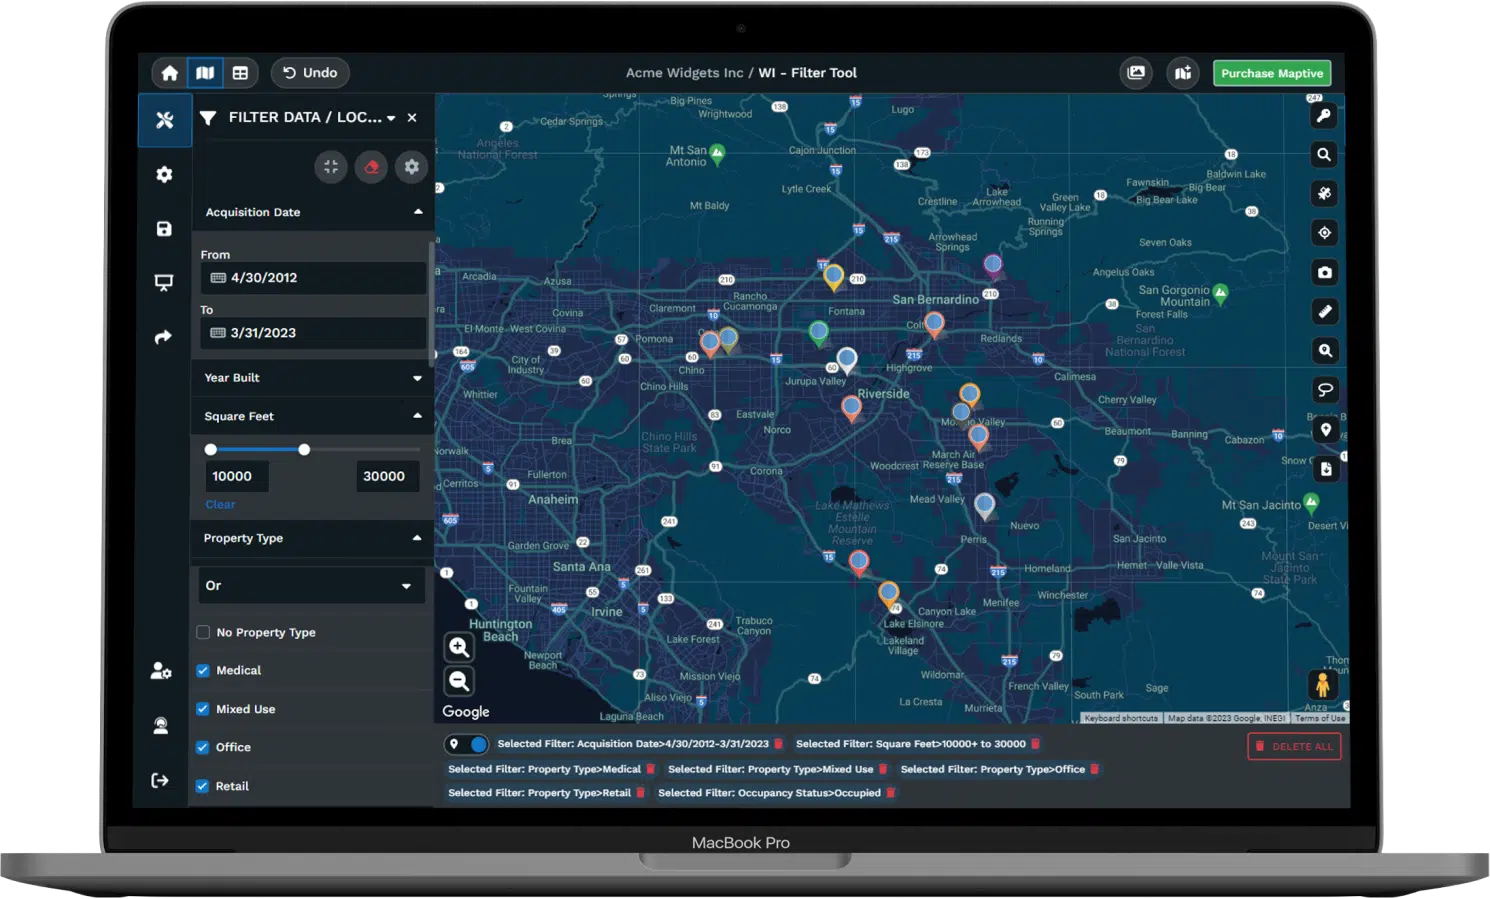Open Filter Data / Loc... panel menu
Image resolution: width=1490 pixels, height=899 pixels.
point(391,118)
